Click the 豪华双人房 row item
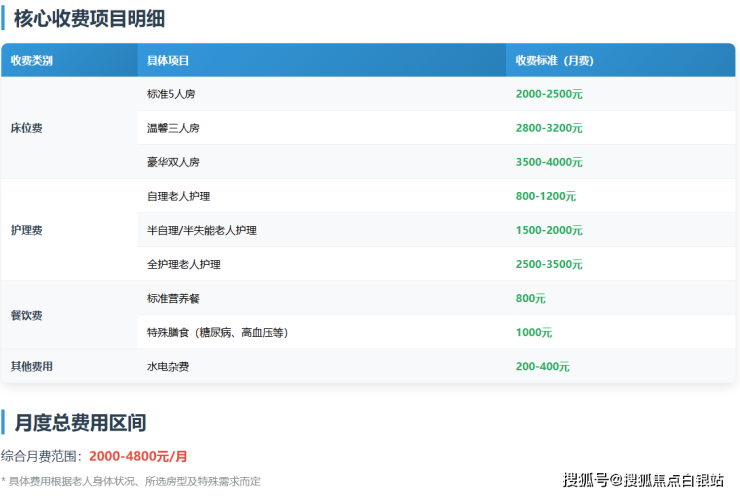This screenshot has width=740, height=496. [x=173, y=162]
